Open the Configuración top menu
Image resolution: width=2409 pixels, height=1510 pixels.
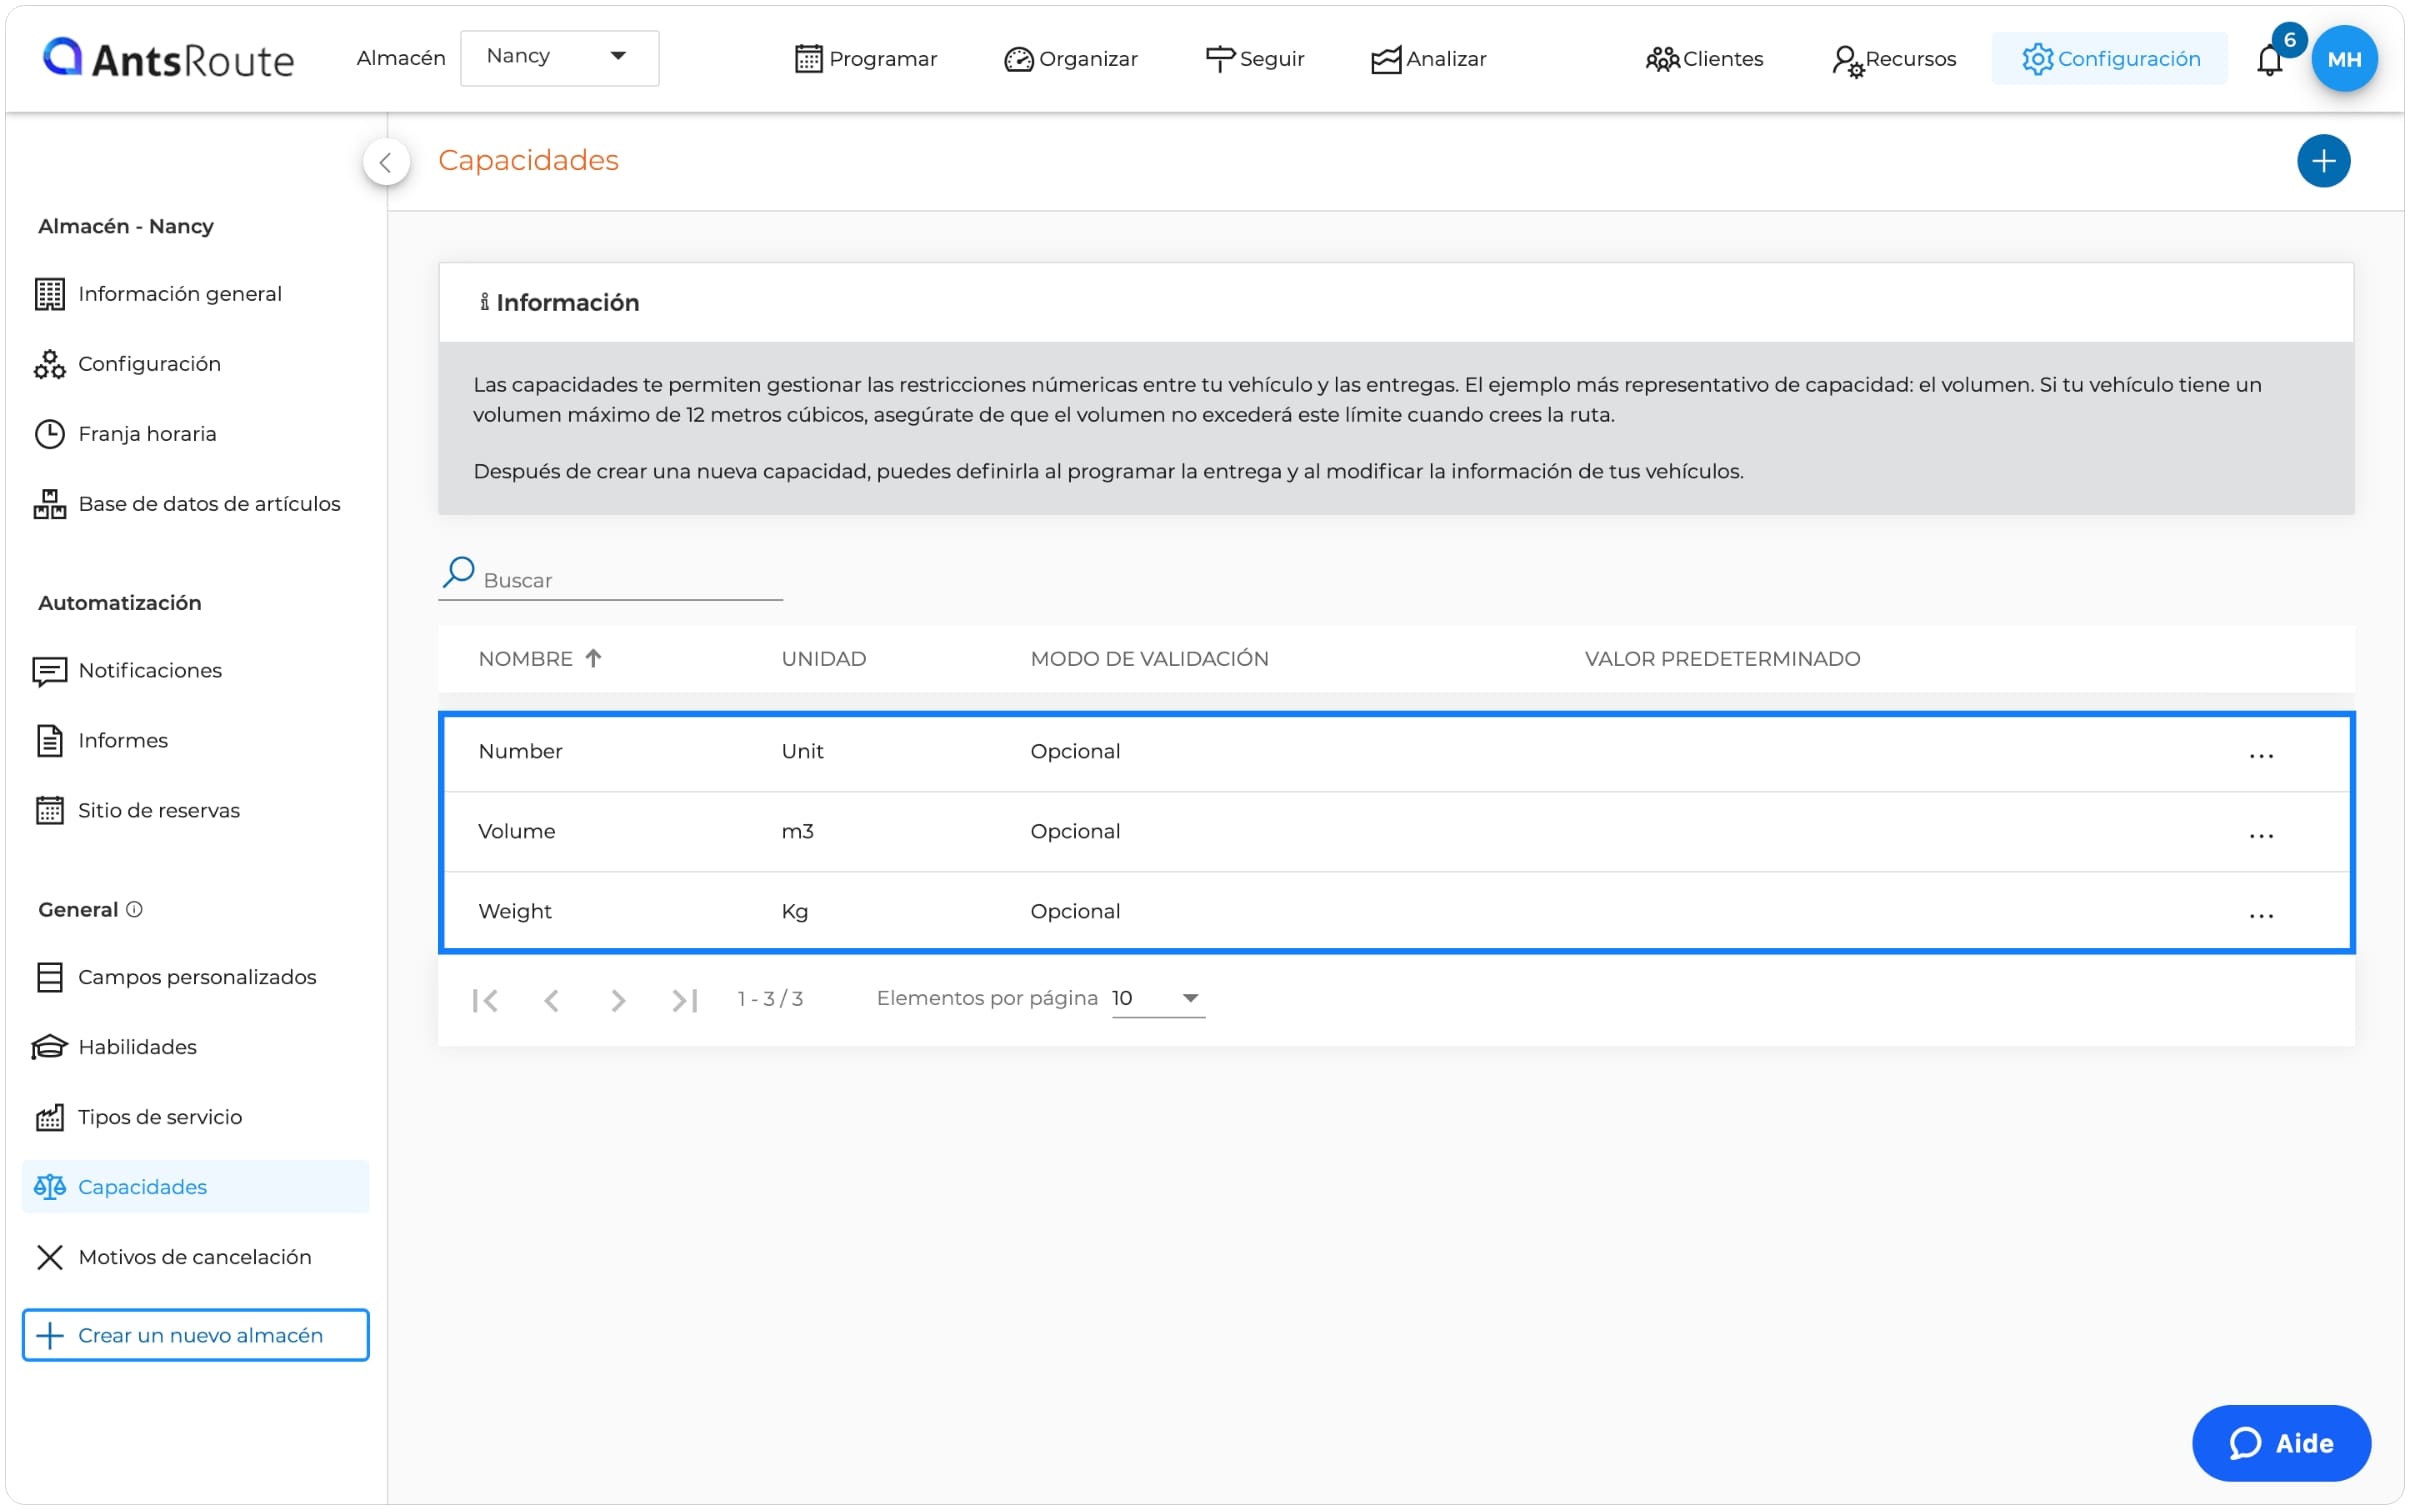point(2109,59)
